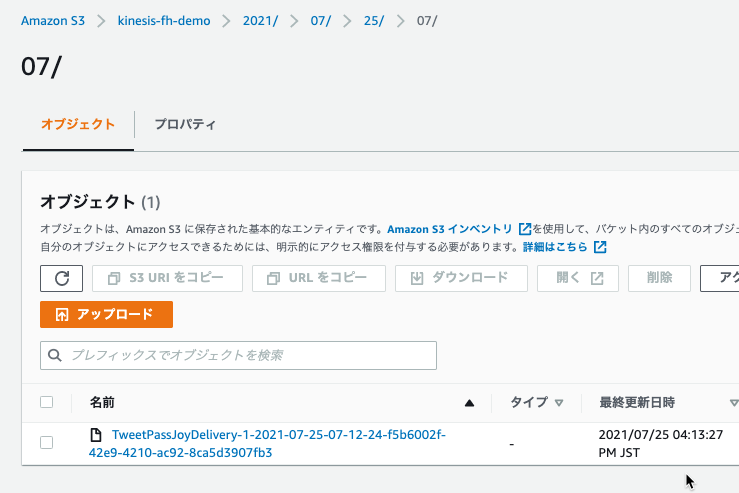The image size is (739, 493).
Task: Switch to the オブジェクト tab
Action: [x=78, y=124]
